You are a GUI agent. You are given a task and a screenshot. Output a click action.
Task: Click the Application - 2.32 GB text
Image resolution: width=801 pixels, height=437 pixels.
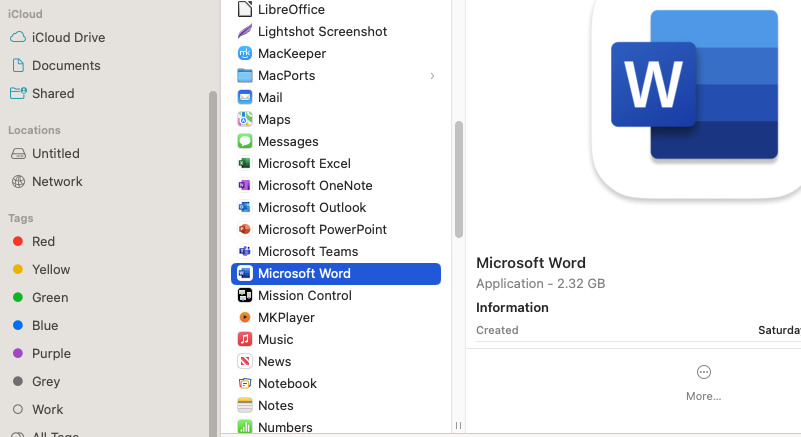pos(540,284)
